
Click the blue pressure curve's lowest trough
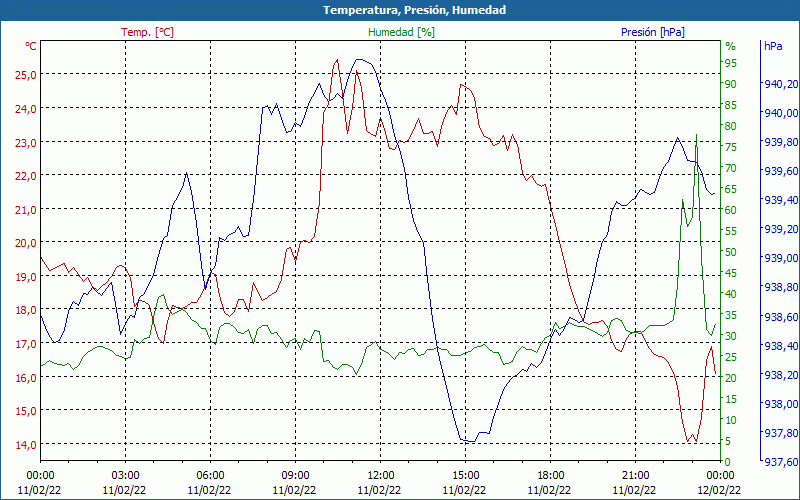[470, 441]
